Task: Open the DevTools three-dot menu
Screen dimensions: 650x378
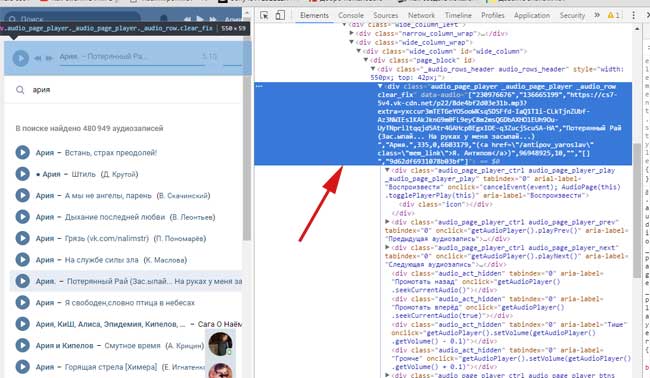Action: (633, 15)
